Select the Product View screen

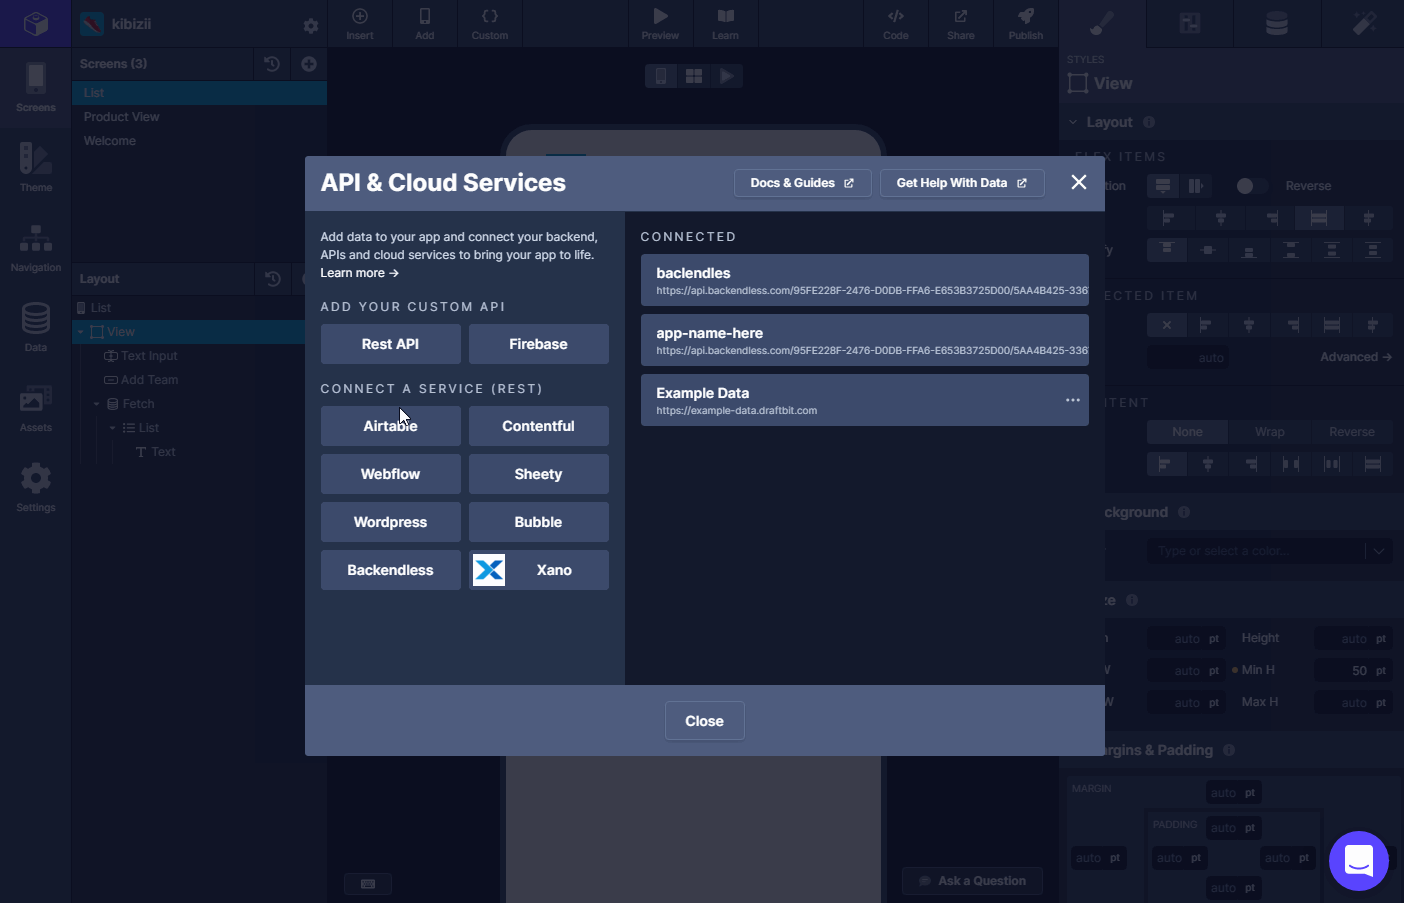click(x=199, y=117)
